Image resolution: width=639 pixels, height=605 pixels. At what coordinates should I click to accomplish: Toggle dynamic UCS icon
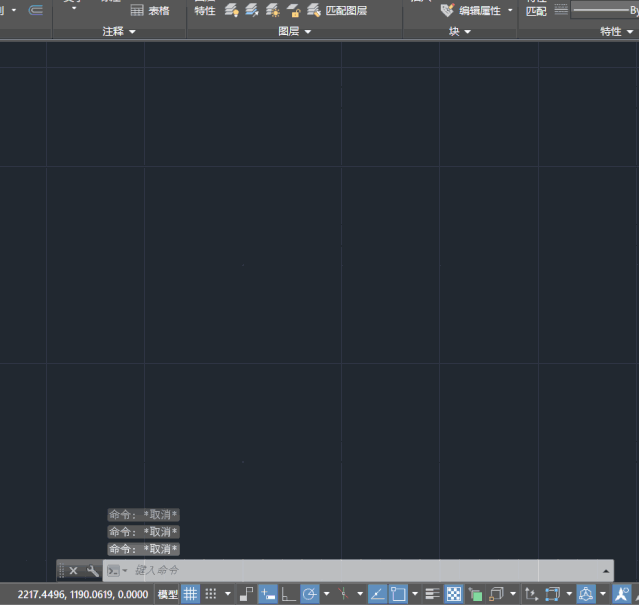click(531, 594)
